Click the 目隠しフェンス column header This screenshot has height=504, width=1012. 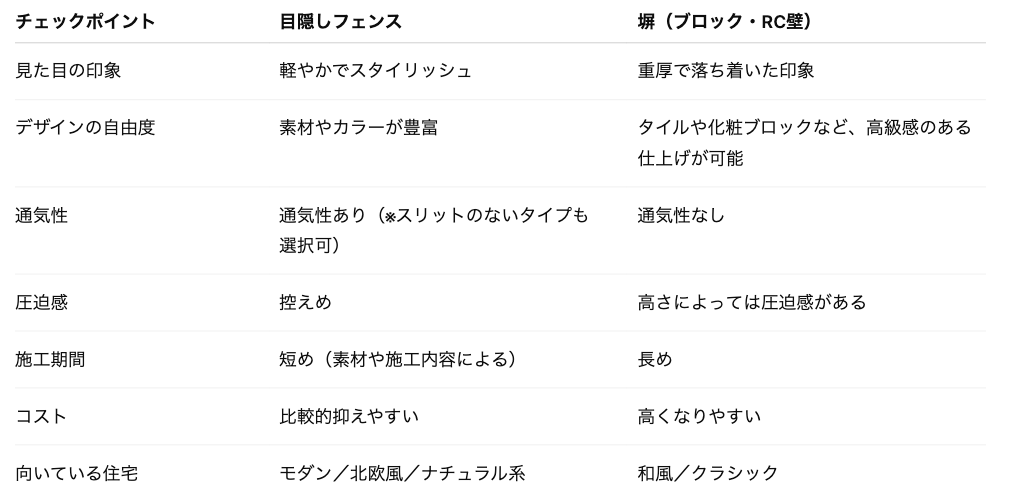pos(341,21)
